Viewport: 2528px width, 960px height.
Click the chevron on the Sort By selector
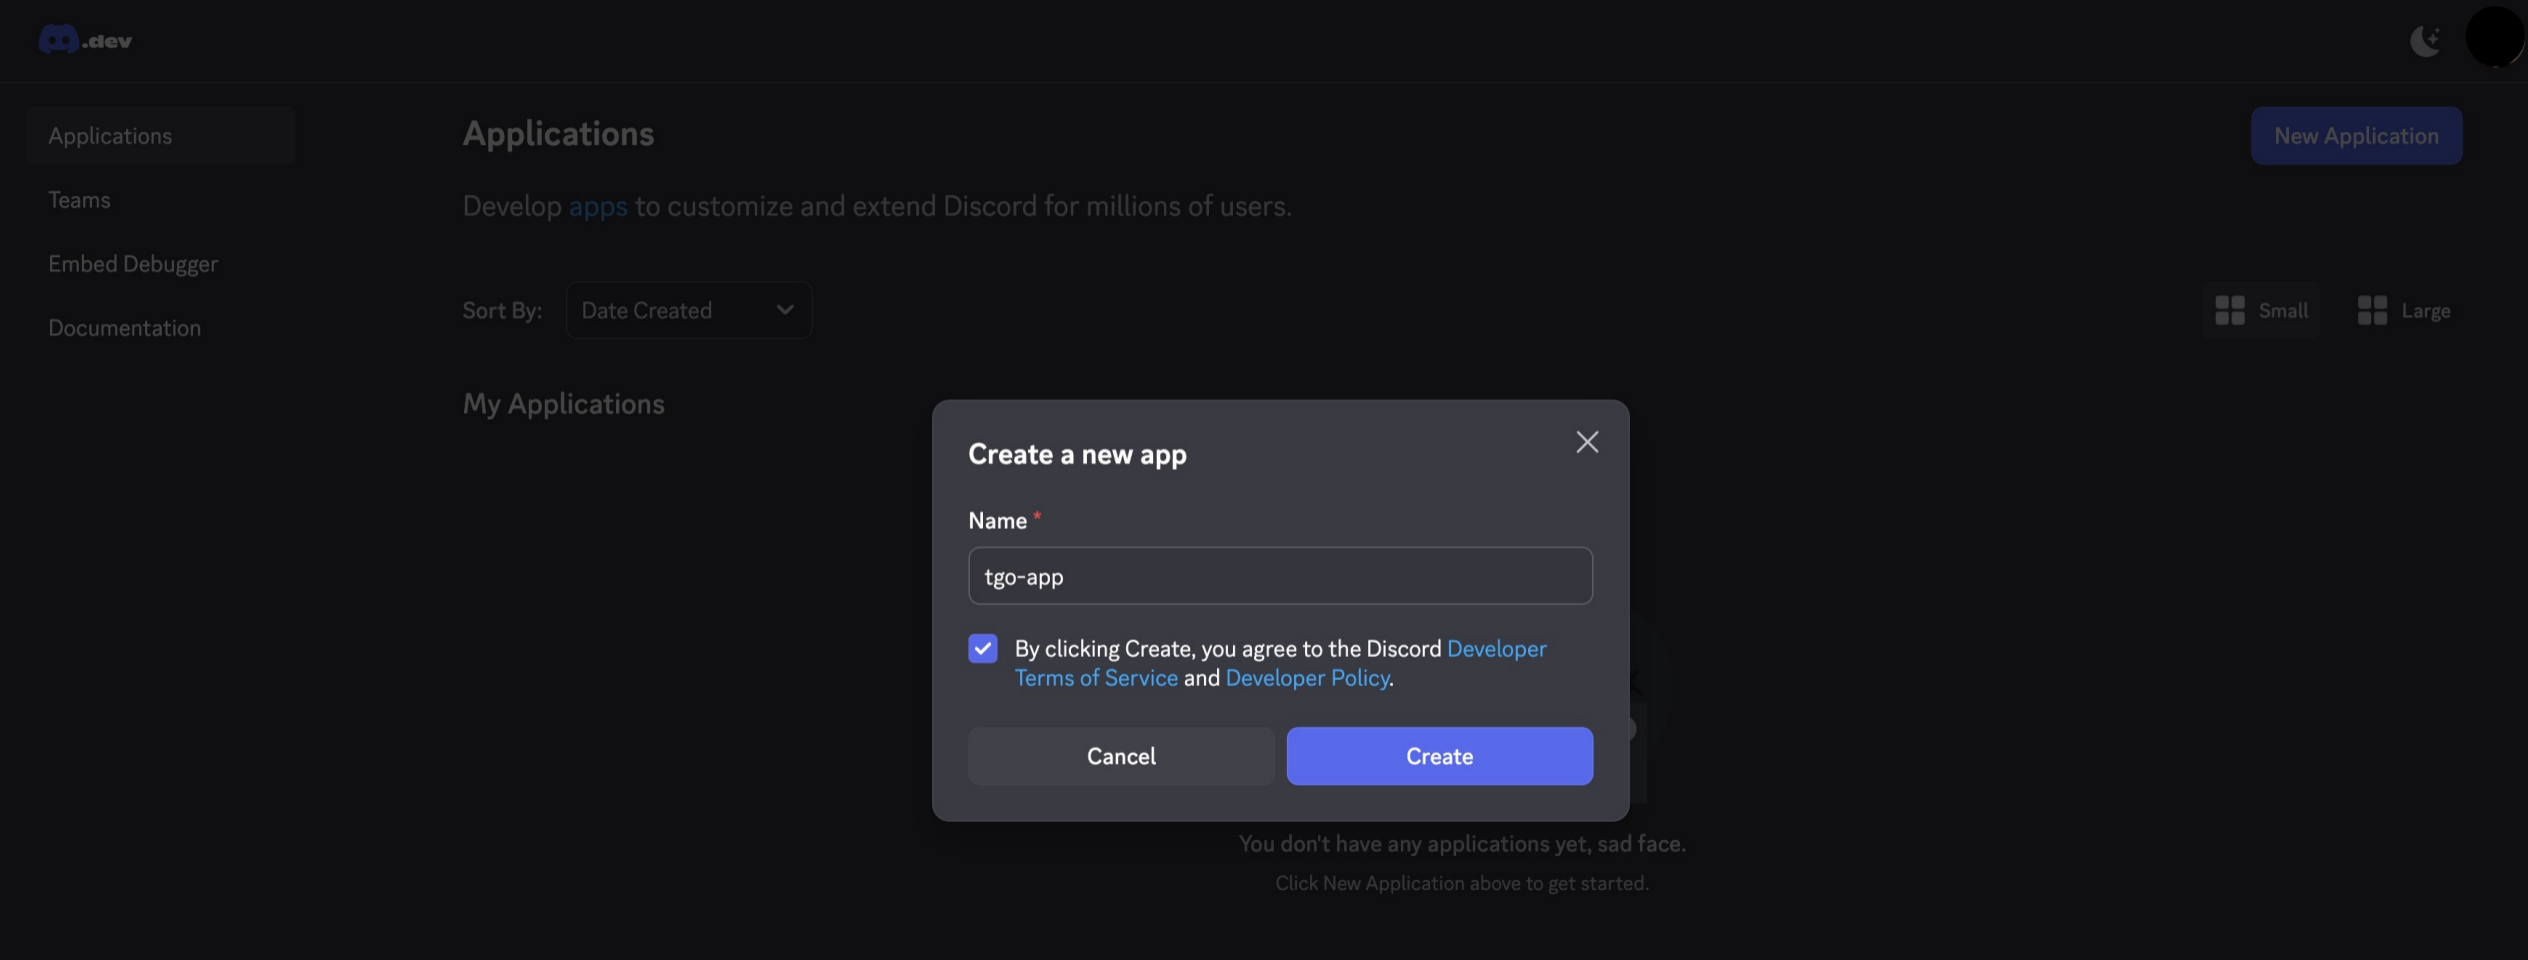coord(784,310)
